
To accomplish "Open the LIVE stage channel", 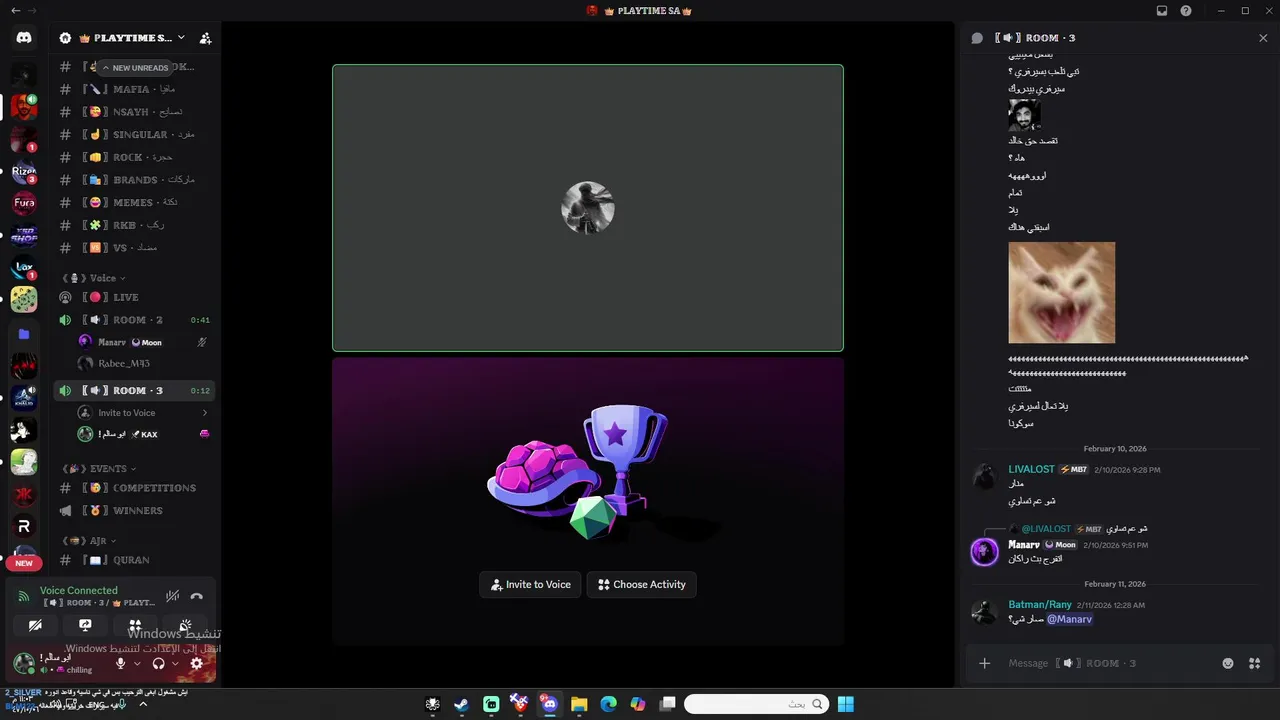I will tap(135, 297).
